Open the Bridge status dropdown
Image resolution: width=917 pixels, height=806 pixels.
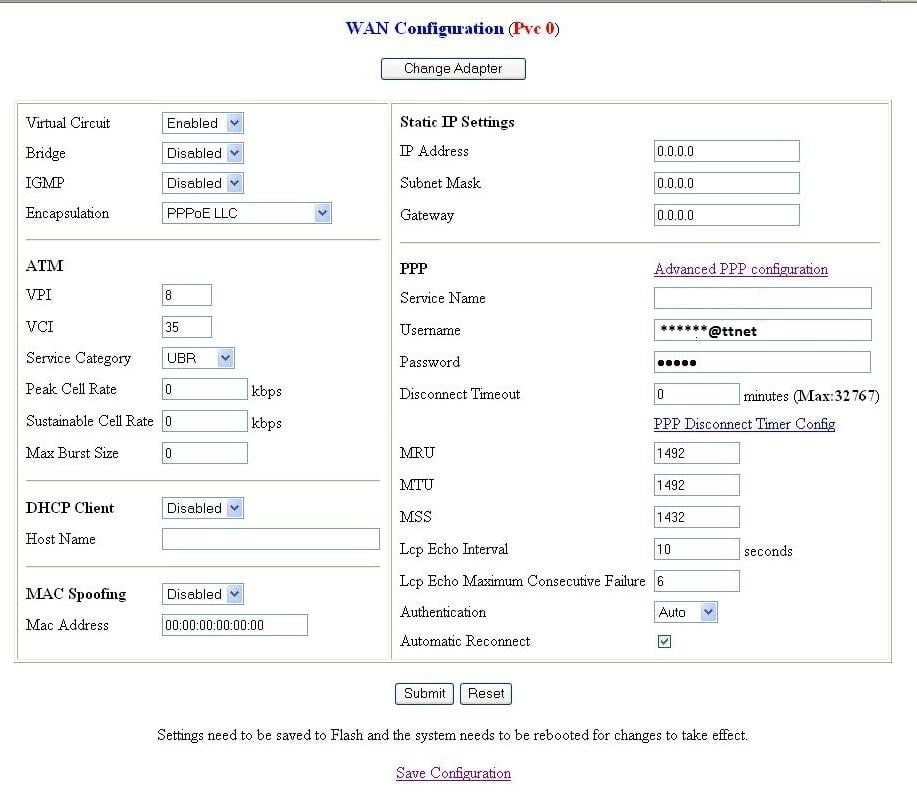tap(201, 152)
